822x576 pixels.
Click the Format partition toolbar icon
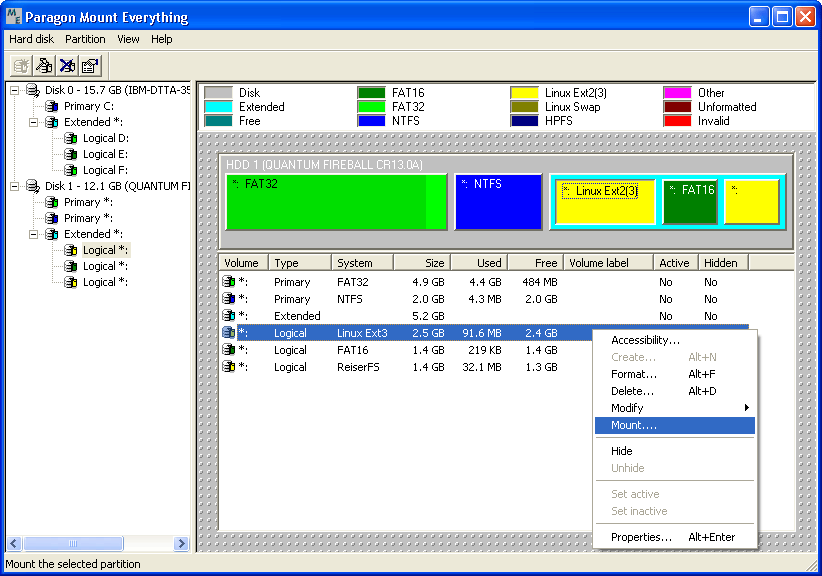(x=45, y=66)
